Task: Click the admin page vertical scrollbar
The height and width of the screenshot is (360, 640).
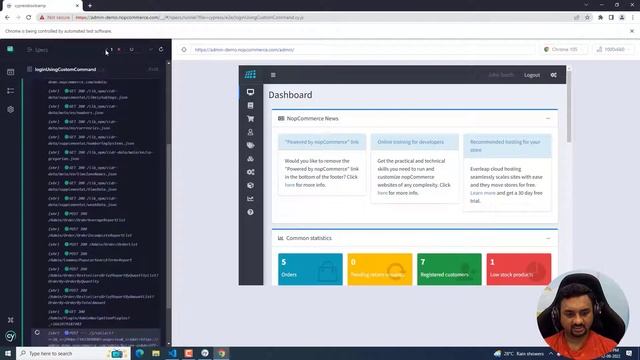Action: [569, 106]
